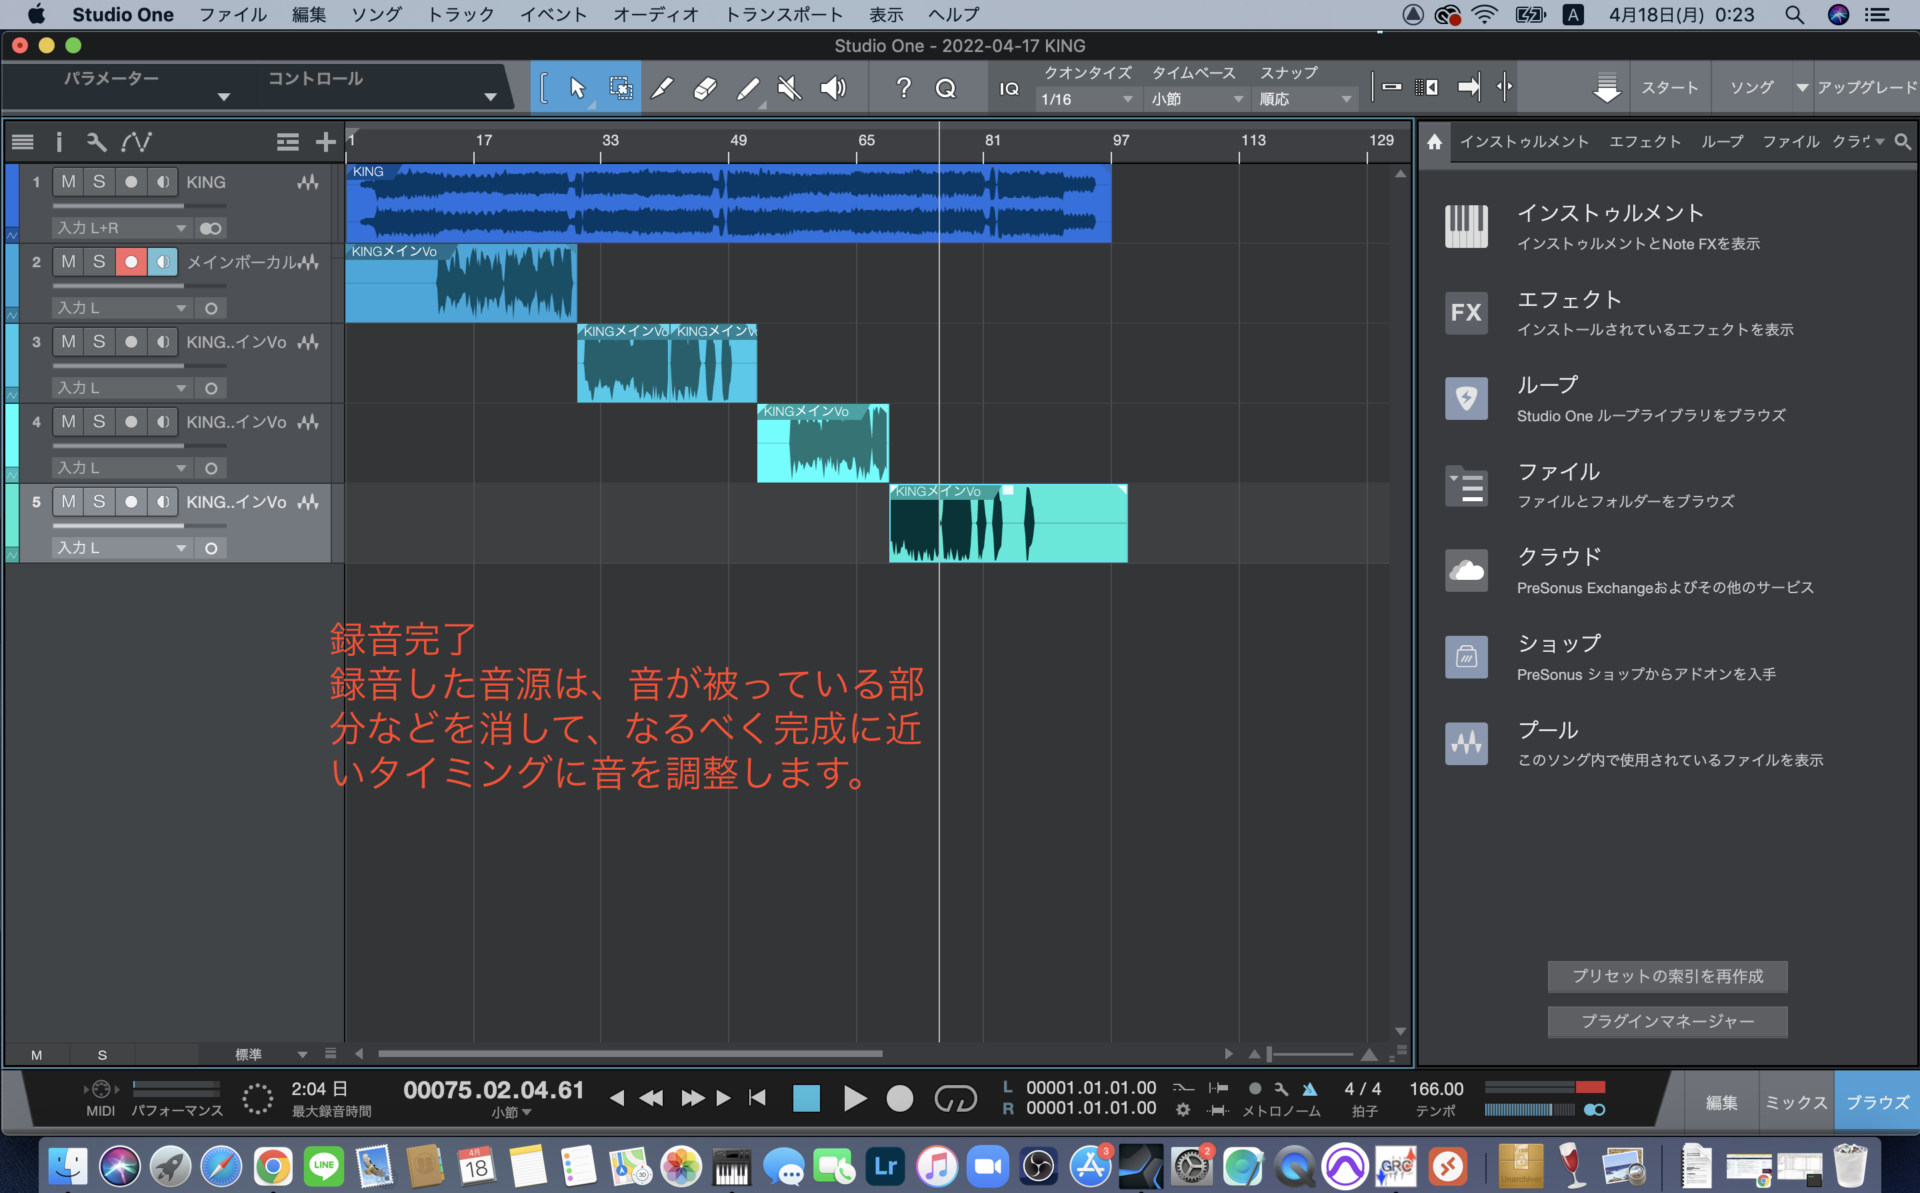Click the IQ input quantize button
This screenshot has width=1920, height=1193.
pos(1009,88)
